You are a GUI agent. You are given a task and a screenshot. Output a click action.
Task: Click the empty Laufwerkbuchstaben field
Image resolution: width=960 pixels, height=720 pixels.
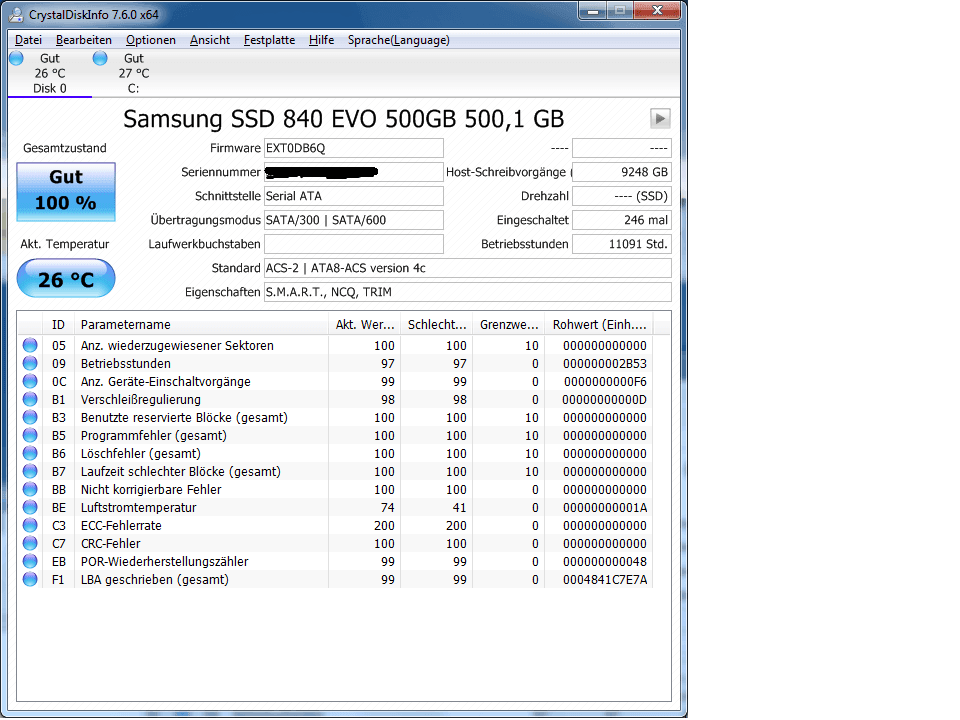[x=353, y=244]
